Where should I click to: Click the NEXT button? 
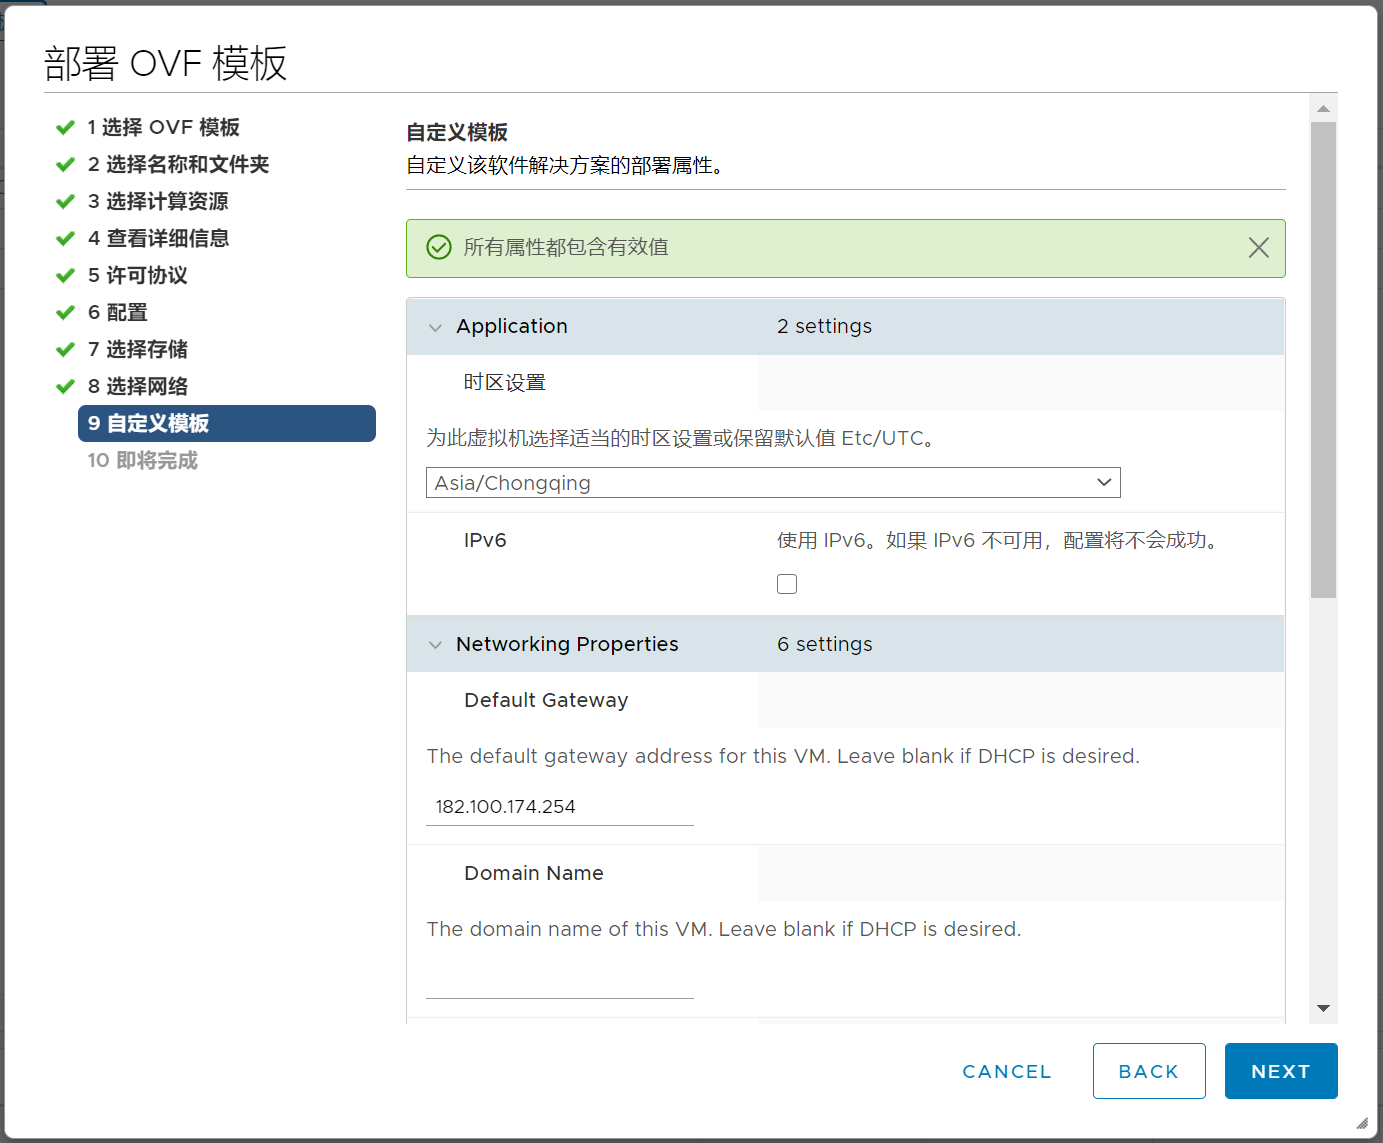1280,1071
